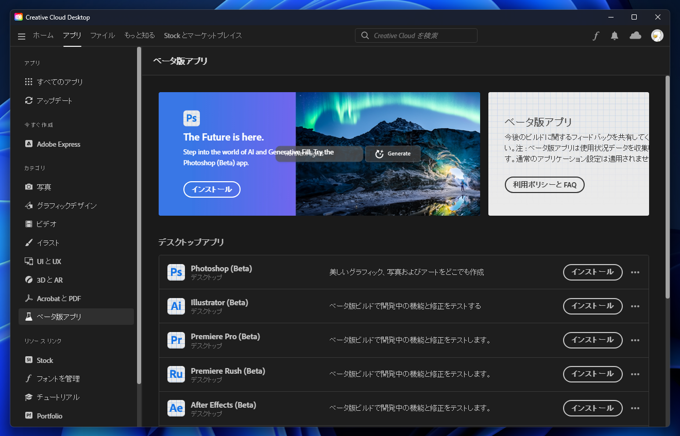Click the Illustrator (Beta) app icon
Viewport: 680px width, 436px height.
(176, 306)
